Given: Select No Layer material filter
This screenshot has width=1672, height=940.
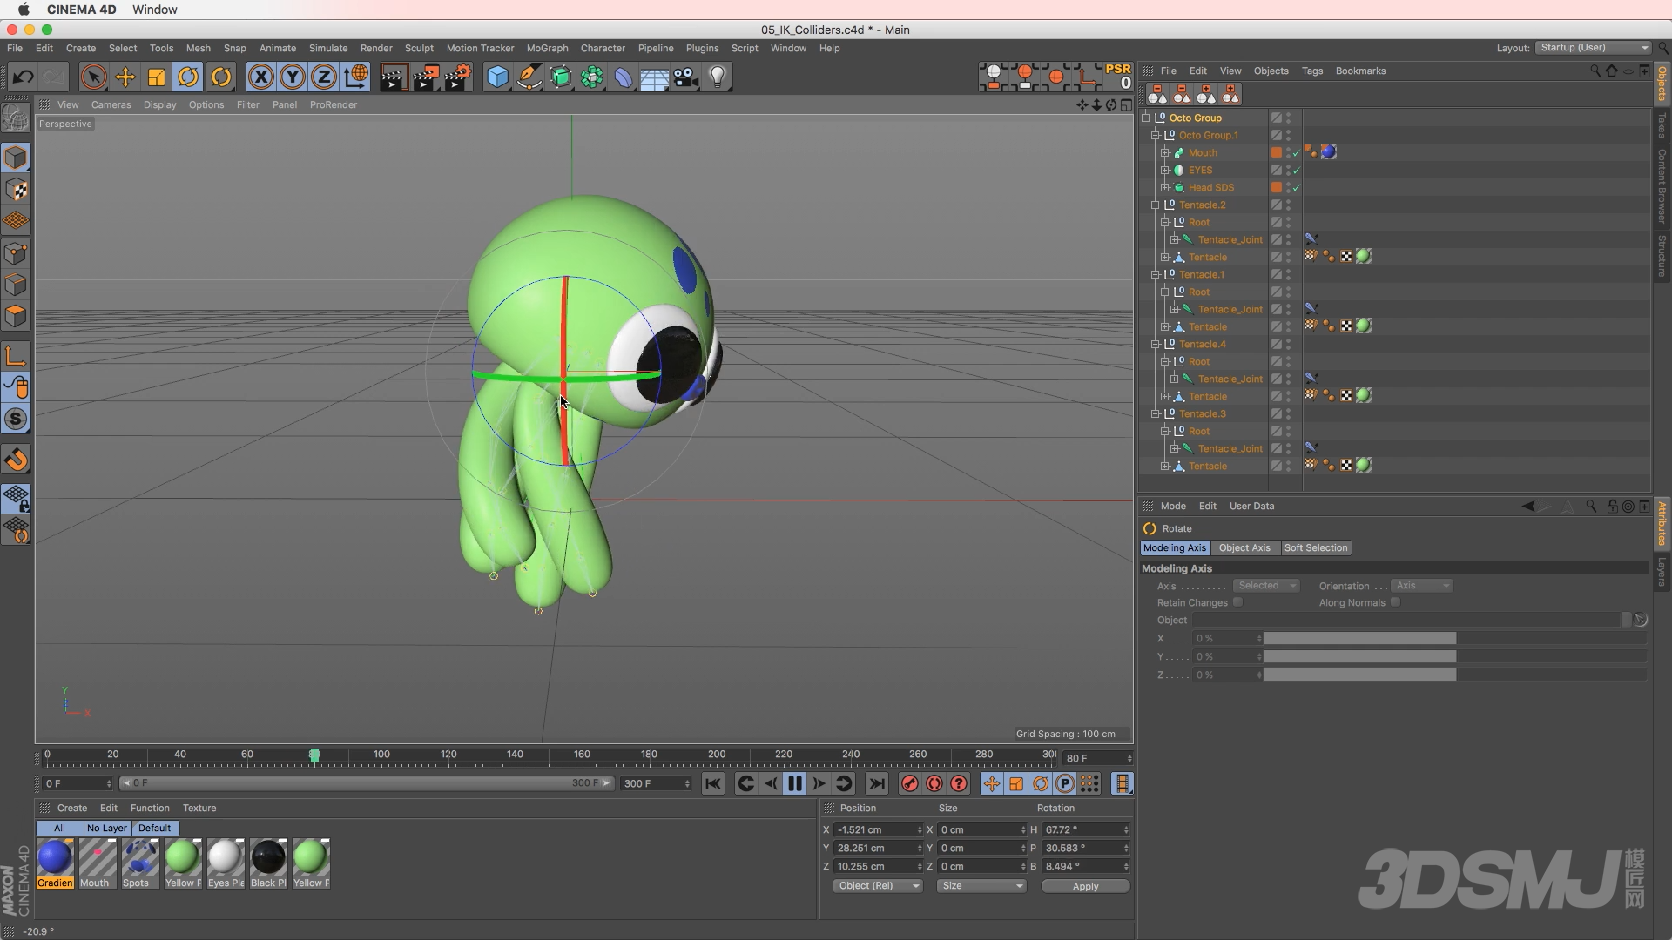Looking at the screenshot, I should coord(106,828).
